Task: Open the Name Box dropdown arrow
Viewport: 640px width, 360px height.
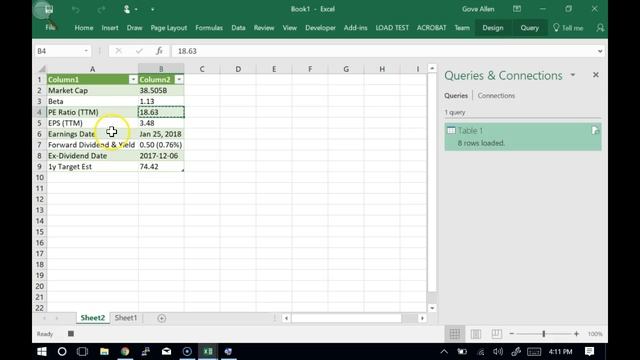Action: click(x=86, y=51)
